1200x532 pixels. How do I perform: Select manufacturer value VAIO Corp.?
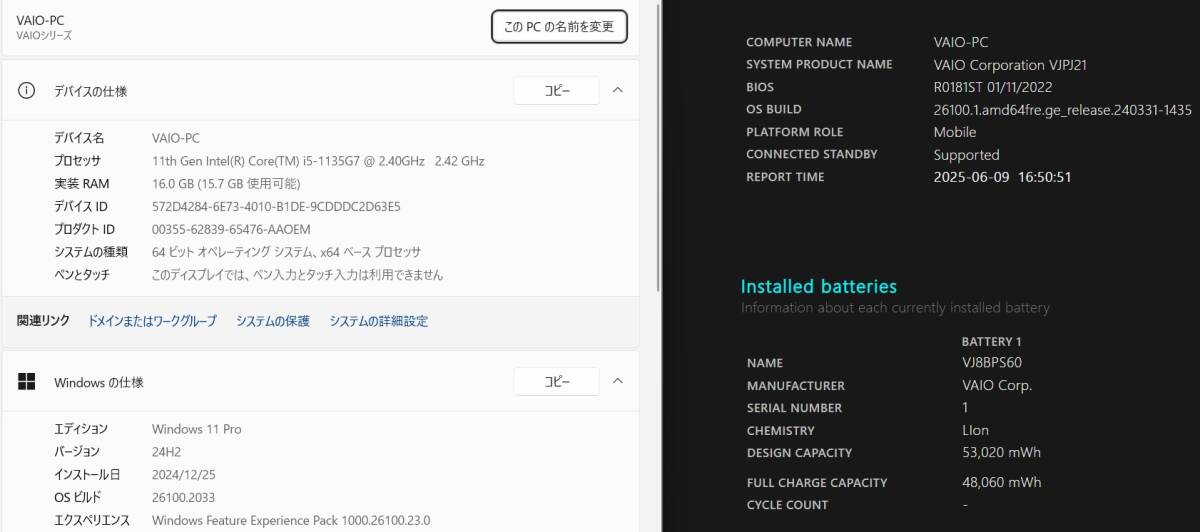tap(997, 385)
